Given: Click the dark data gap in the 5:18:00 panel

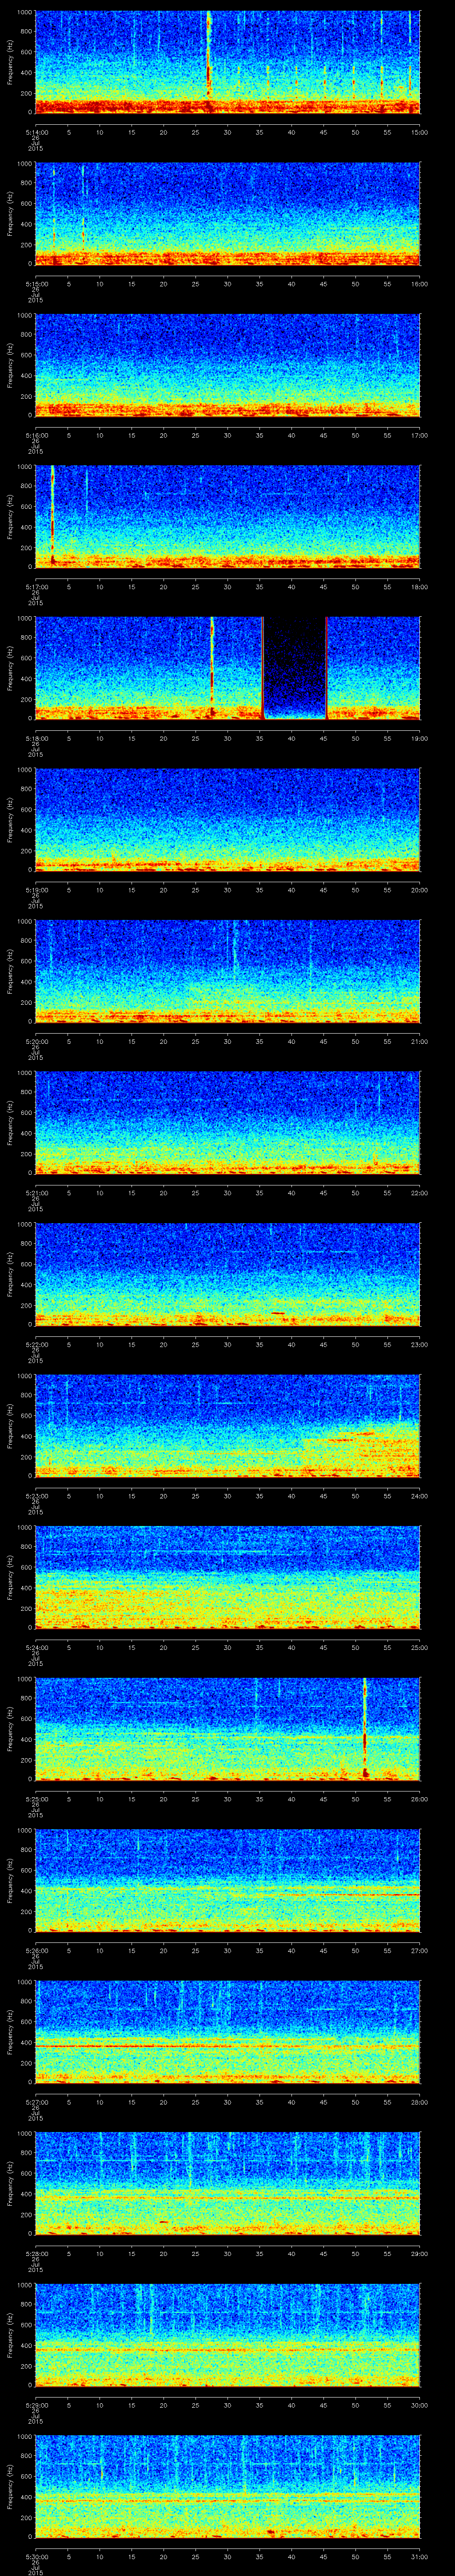Looking at the screenshot, I should point(294,668).
